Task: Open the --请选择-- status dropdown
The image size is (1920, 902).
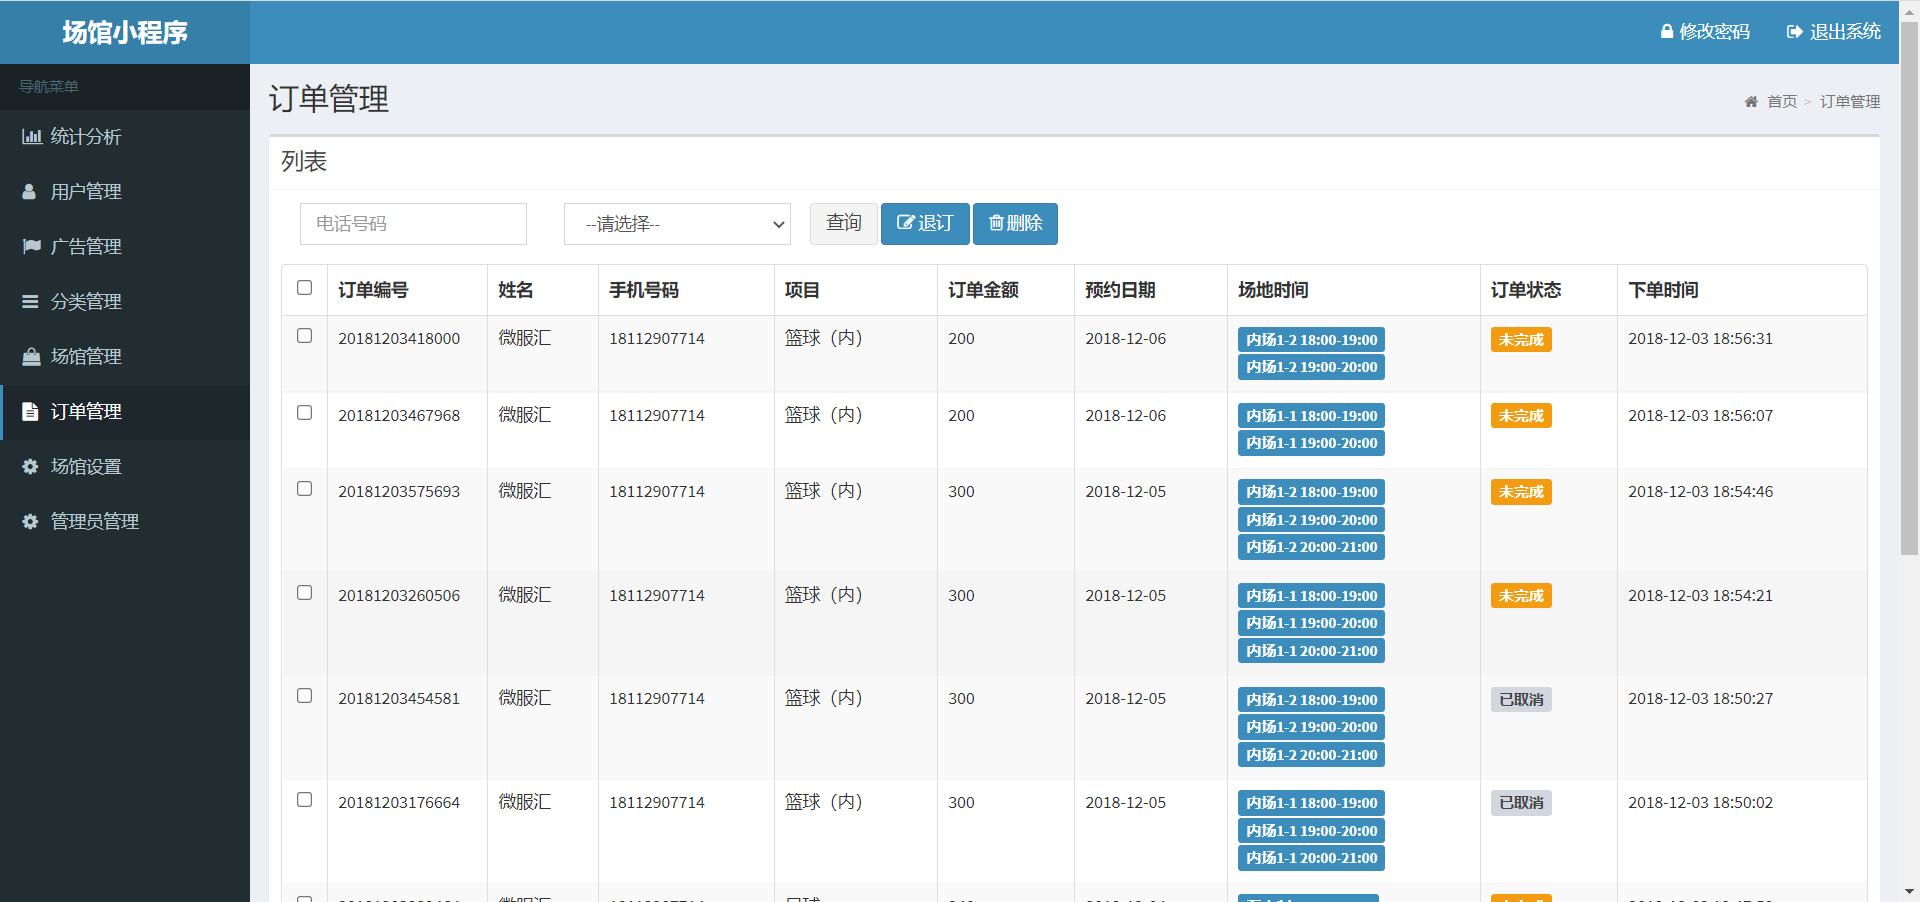Action: (x=677, y=224)
